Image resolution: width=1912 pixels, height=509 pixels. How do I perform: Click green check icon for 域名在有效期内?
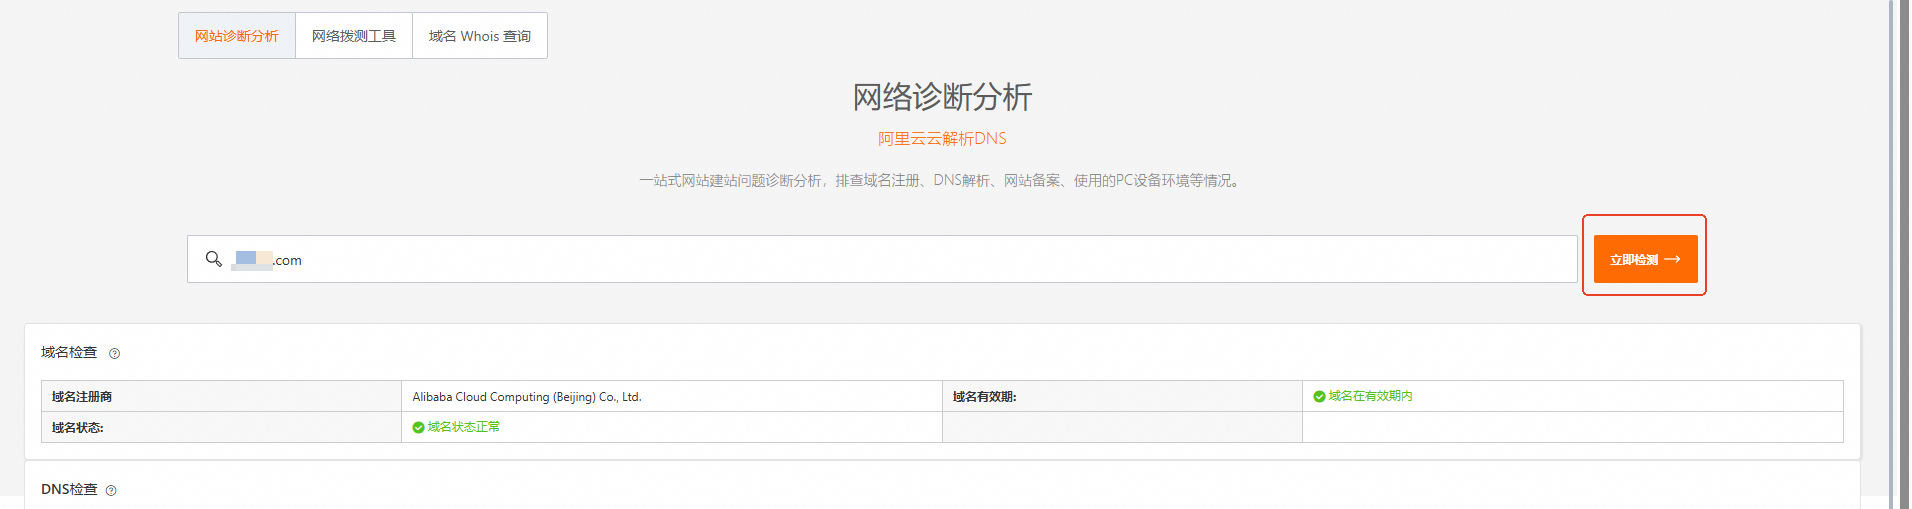[1319, 397]
